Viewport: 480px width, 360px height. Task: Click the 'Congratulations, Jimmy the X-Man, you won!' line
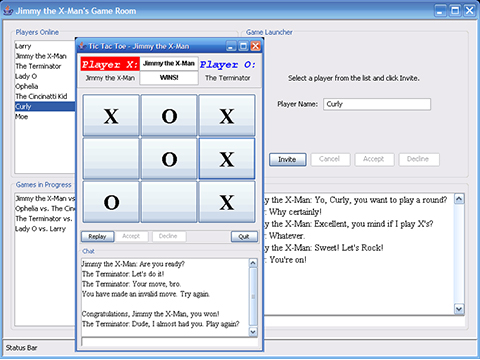tap(150, 314)
